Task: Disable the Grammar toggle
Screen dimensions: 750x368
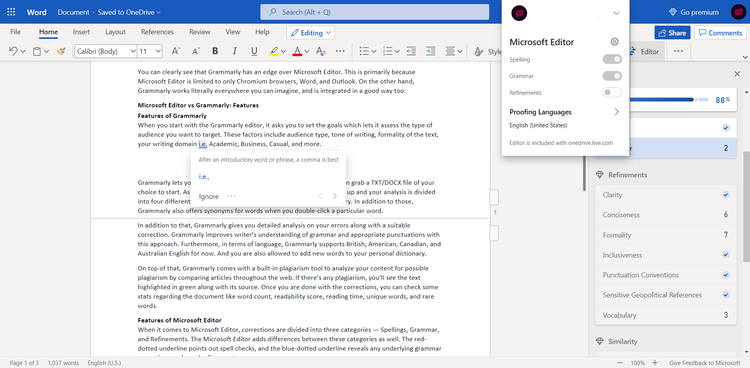Action: point(612,76)
